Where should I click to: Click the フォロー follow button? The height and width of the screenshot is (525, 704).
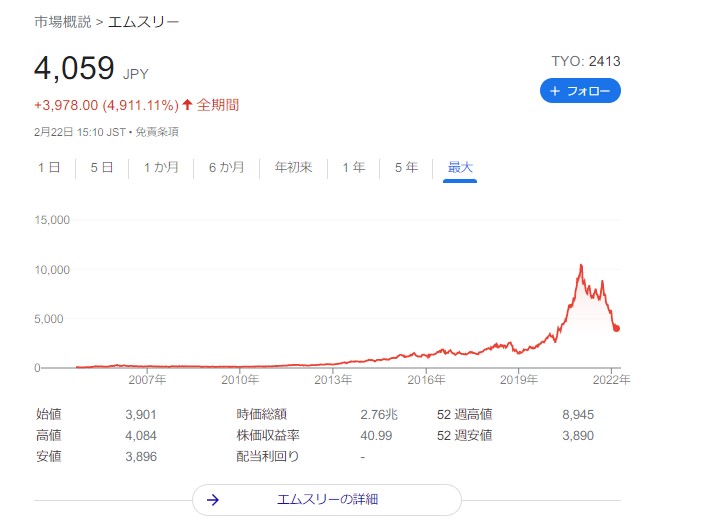click(x=580, y=91)
